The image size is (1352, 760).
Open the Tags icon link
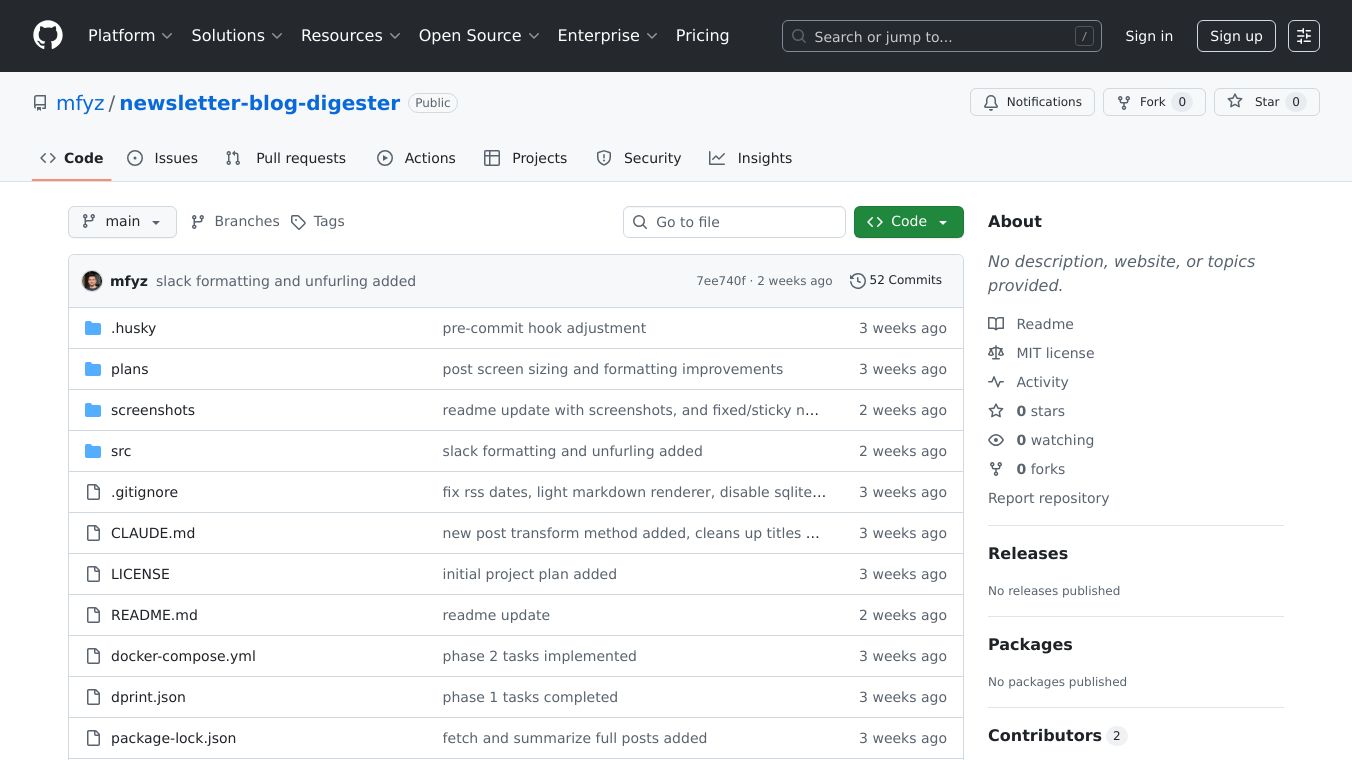[x=298, y=221]
